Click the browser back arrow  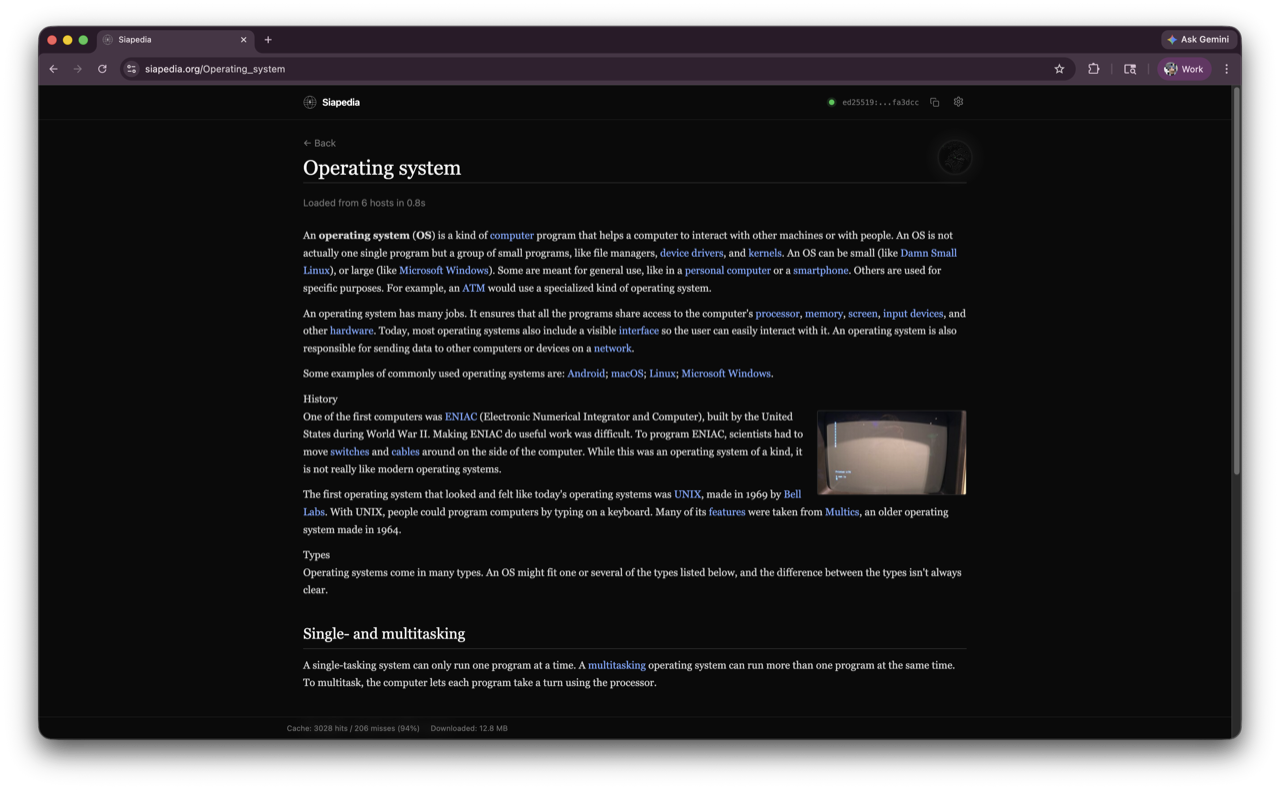pos(53,69)
